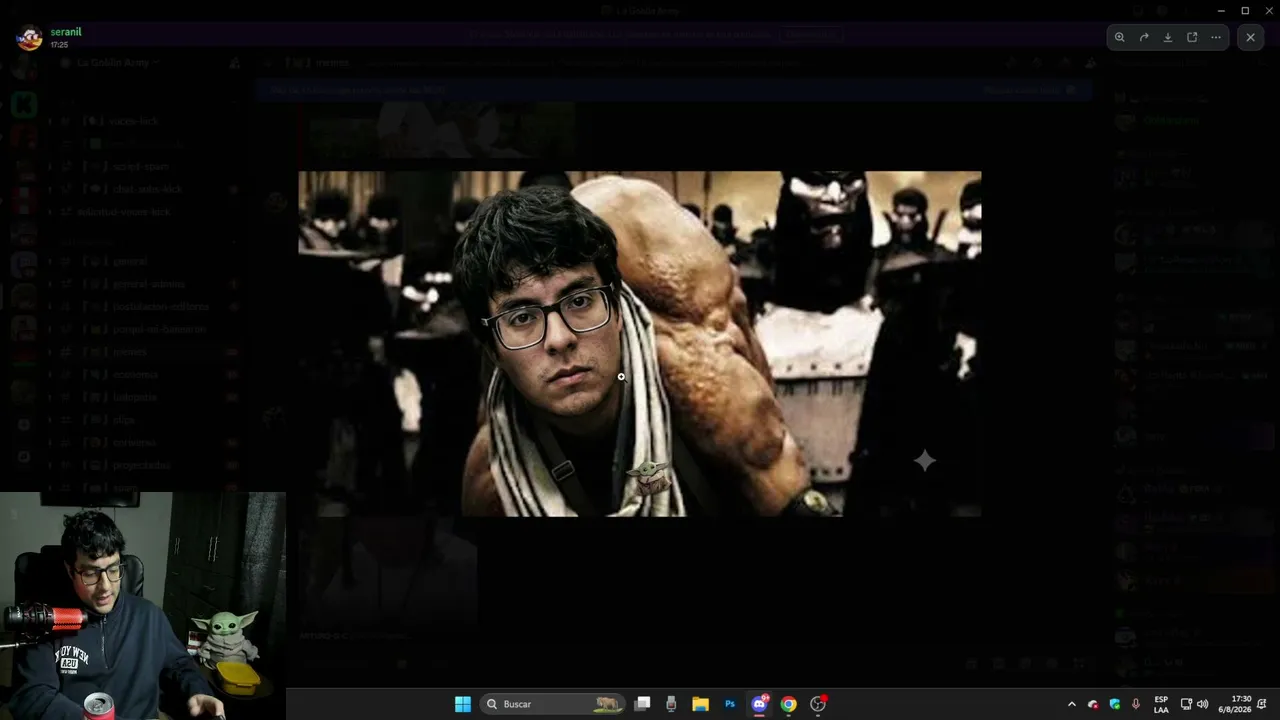Open network settings from the tray
Screen dimensions: 1280x720
pos(1186,704)
